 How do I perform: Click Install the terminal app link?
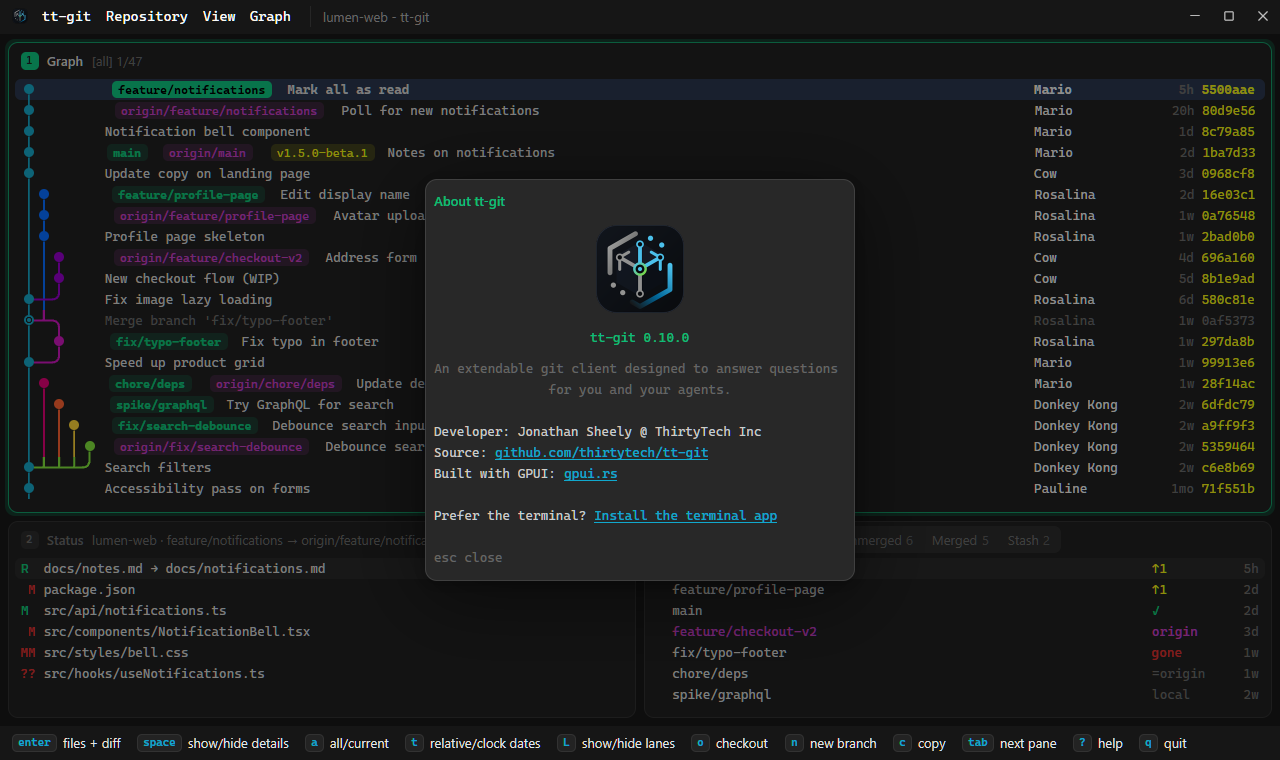685,516
